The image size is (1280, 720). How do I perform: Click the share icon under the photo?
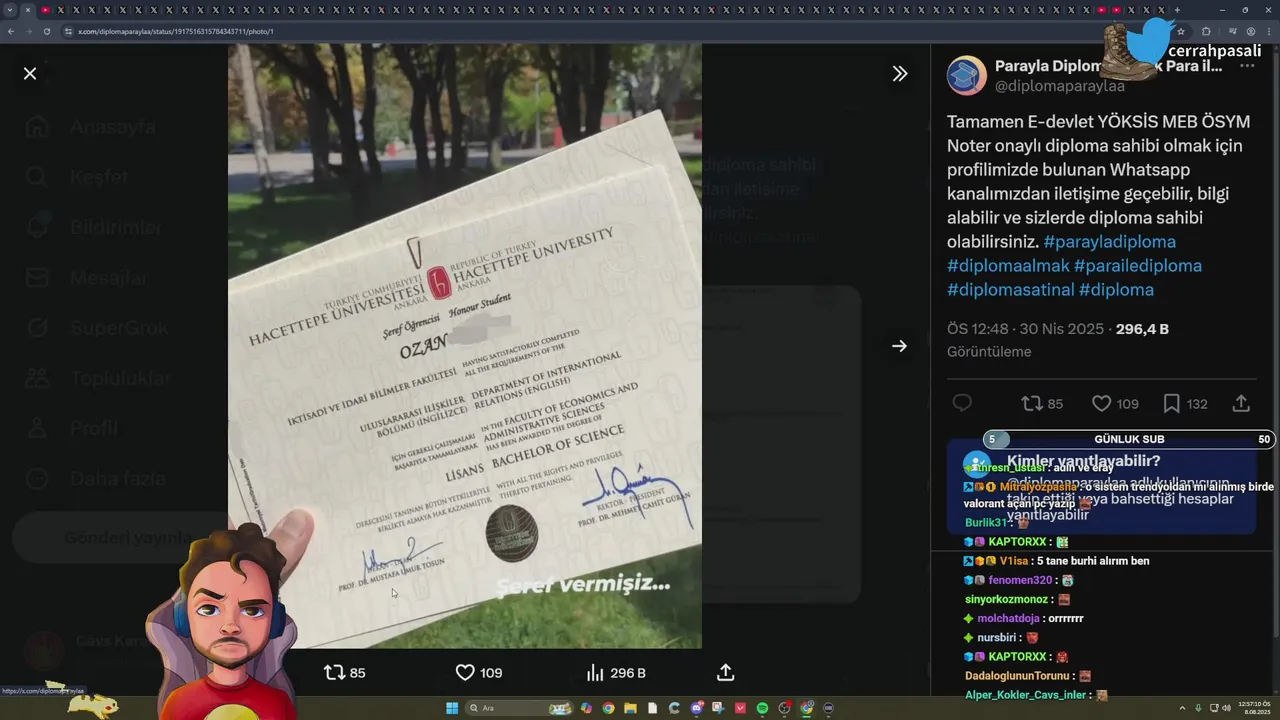tap(726, 673)
